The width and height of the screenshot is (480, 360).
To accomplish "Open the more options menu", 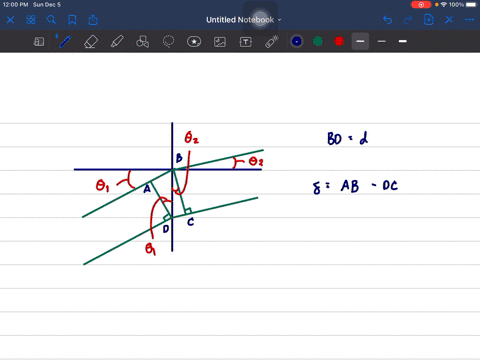I will point(470,20).
